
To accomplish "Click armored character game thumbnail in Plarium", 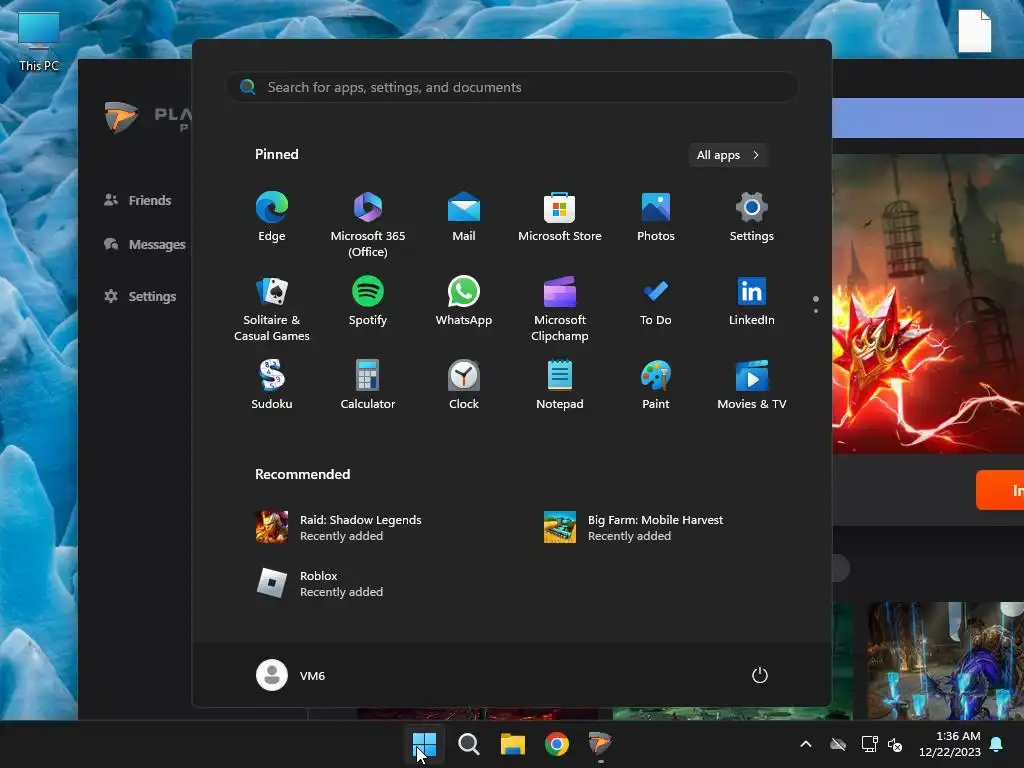I will (x=945, y=661).
